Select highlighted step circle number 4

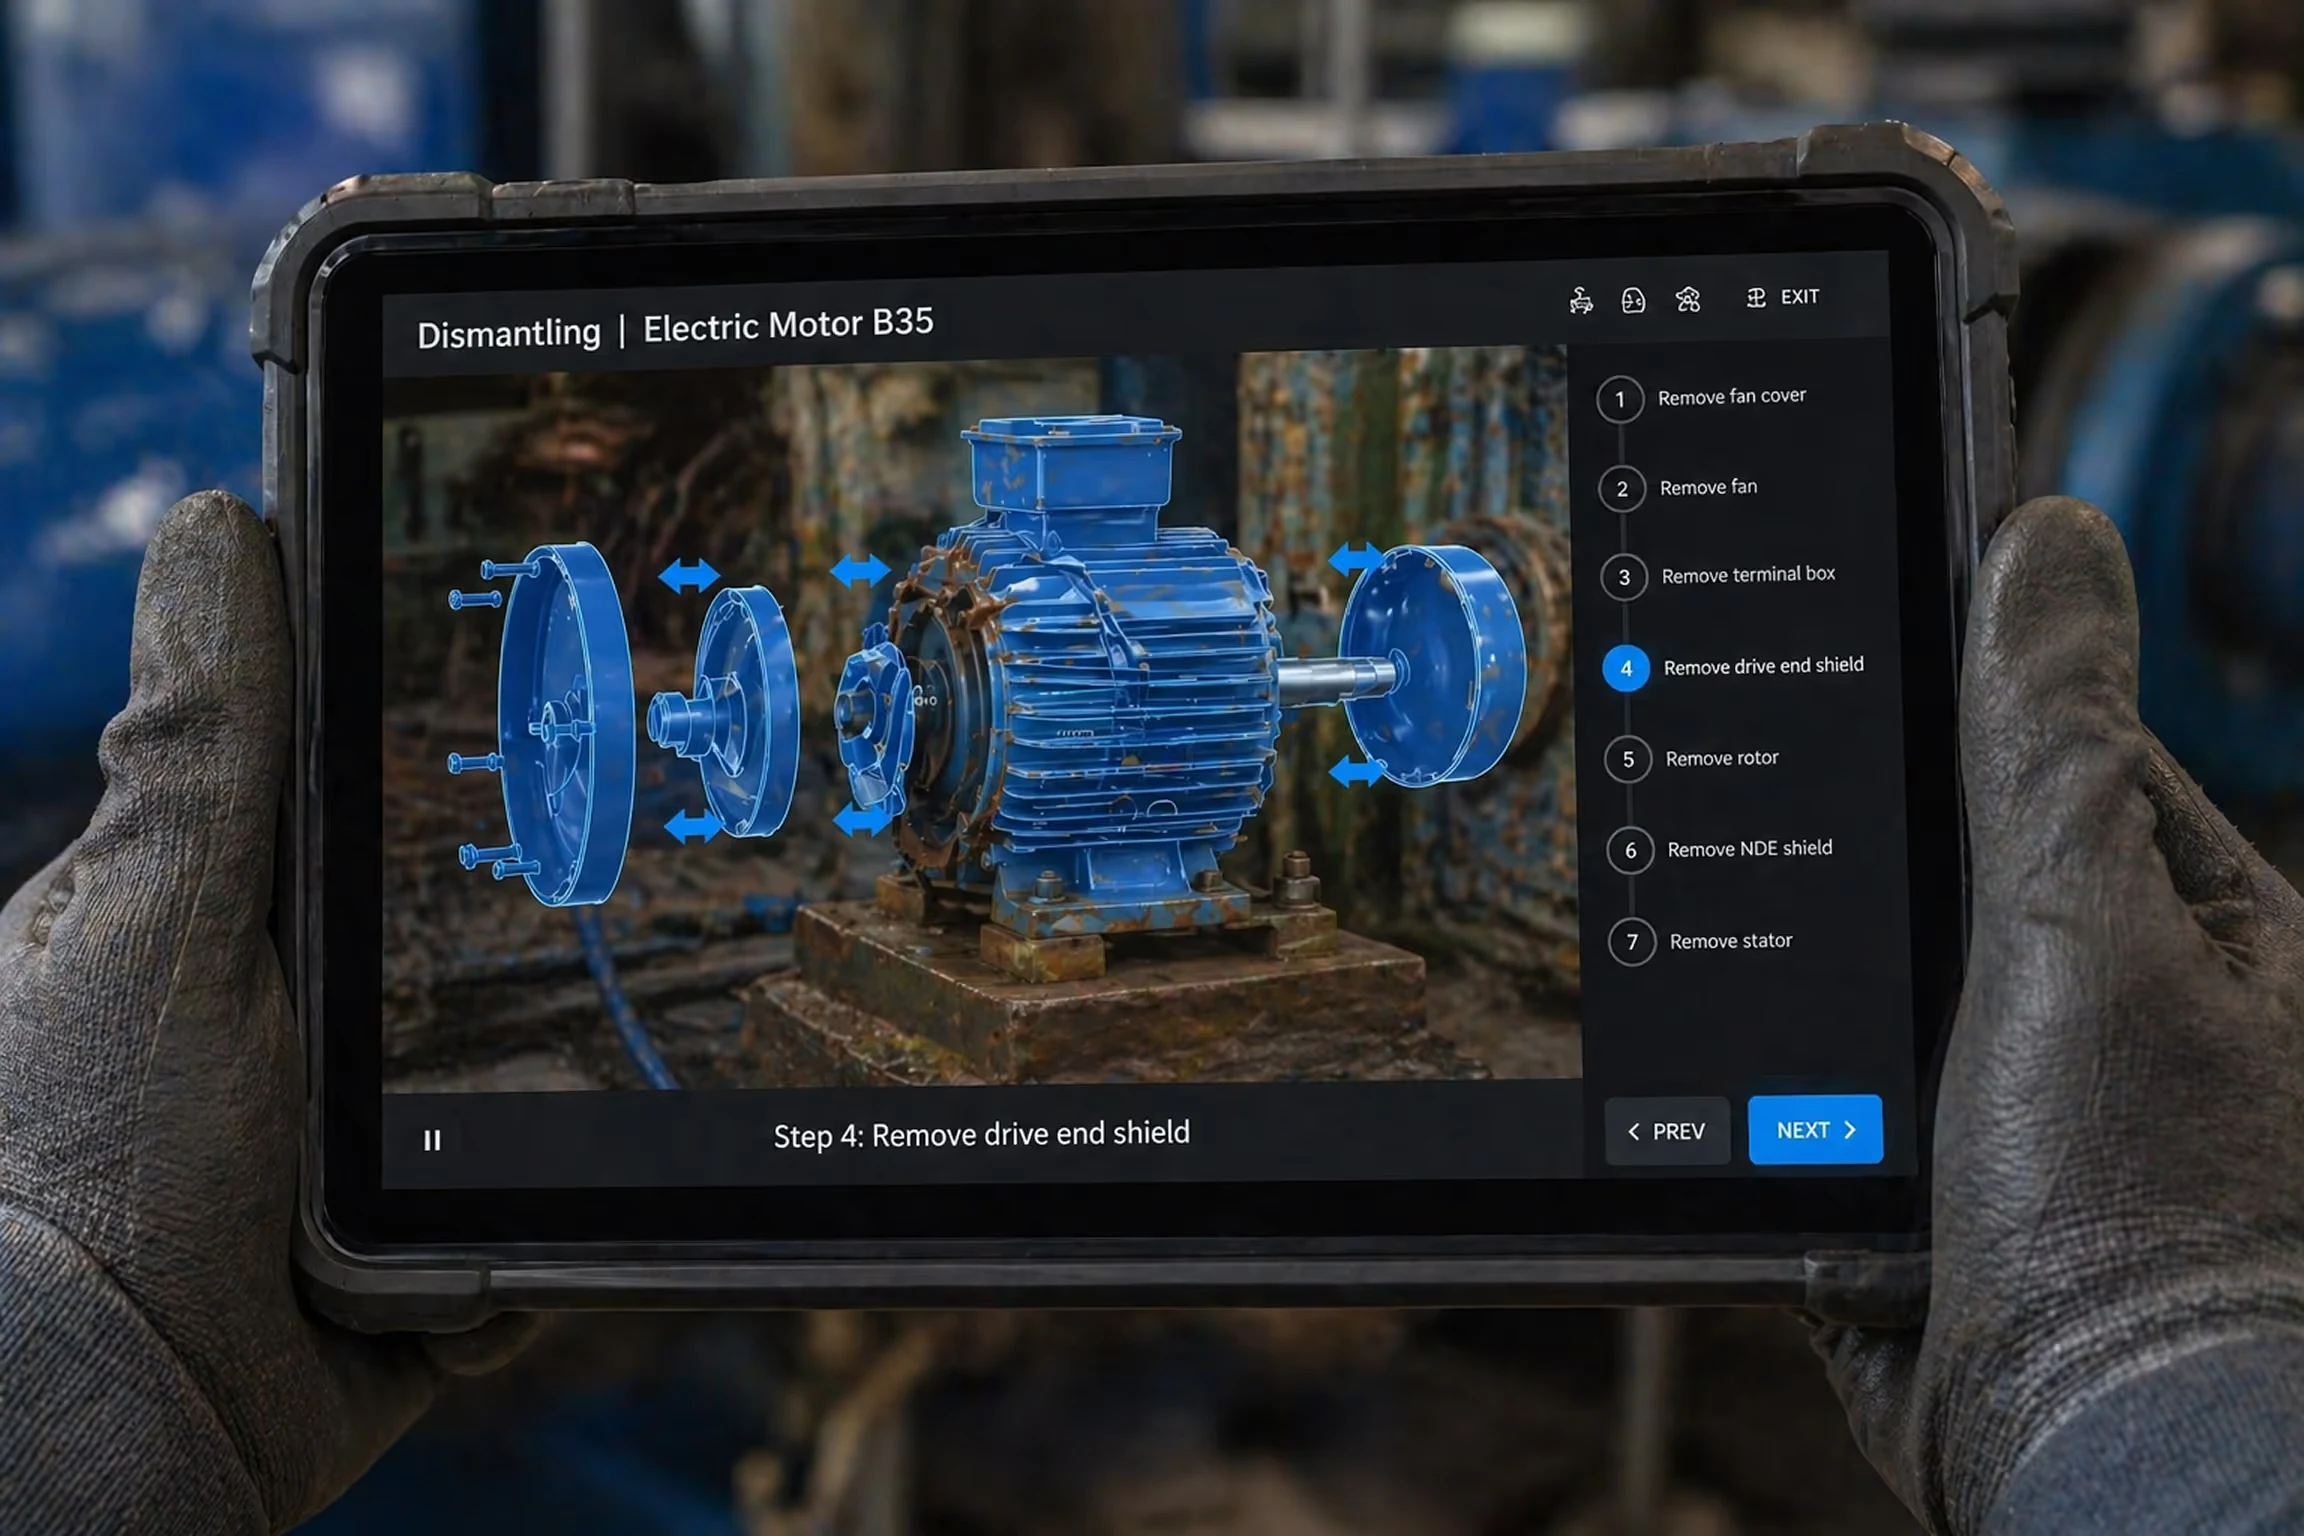pyautogui.click(x=1626, y=668)
